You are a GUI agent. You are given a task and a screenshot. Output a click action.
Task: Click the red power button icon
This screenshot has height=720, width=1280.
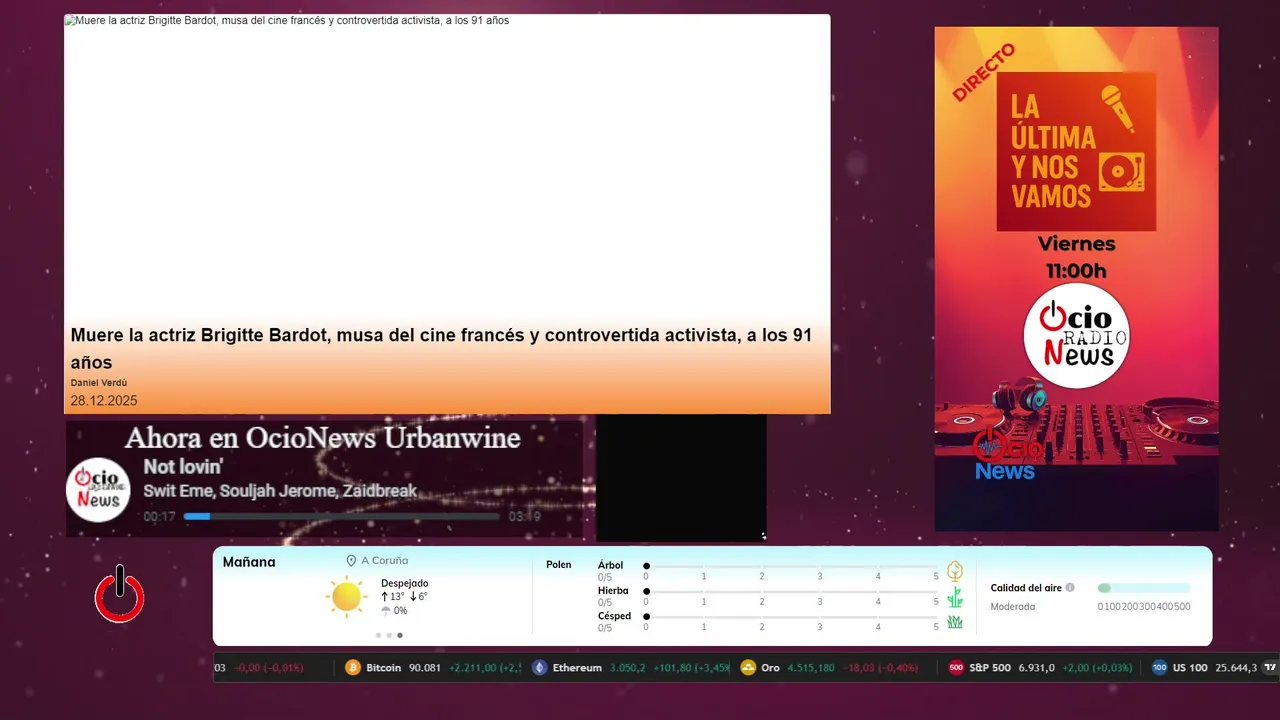[120, 596]
